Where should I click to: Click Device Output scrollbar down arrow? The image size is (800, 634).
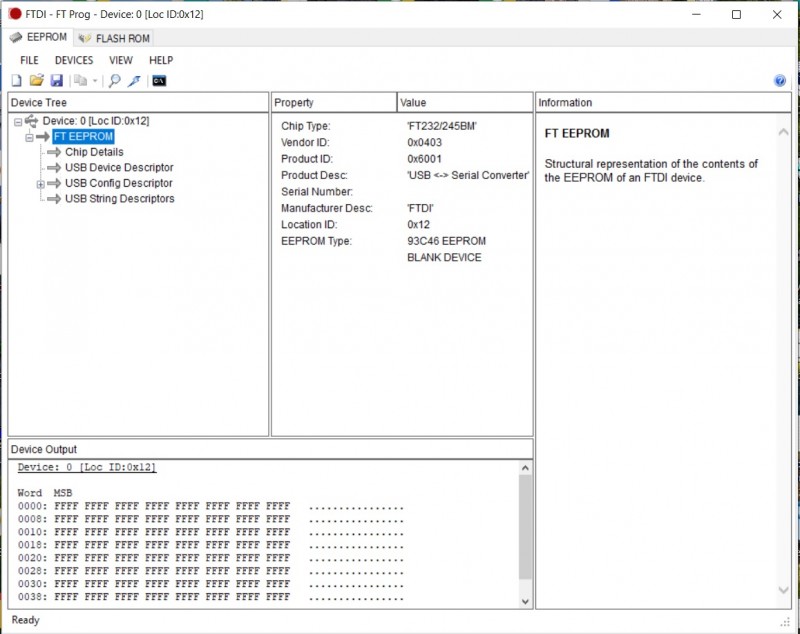[x=526, y=602]
